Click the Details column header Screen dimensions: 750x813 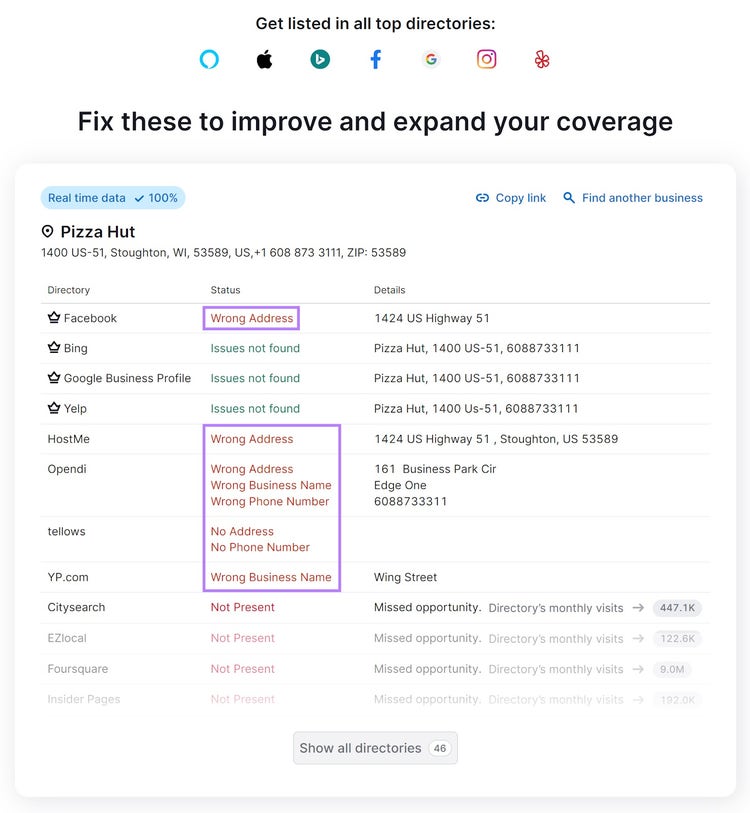390,290
